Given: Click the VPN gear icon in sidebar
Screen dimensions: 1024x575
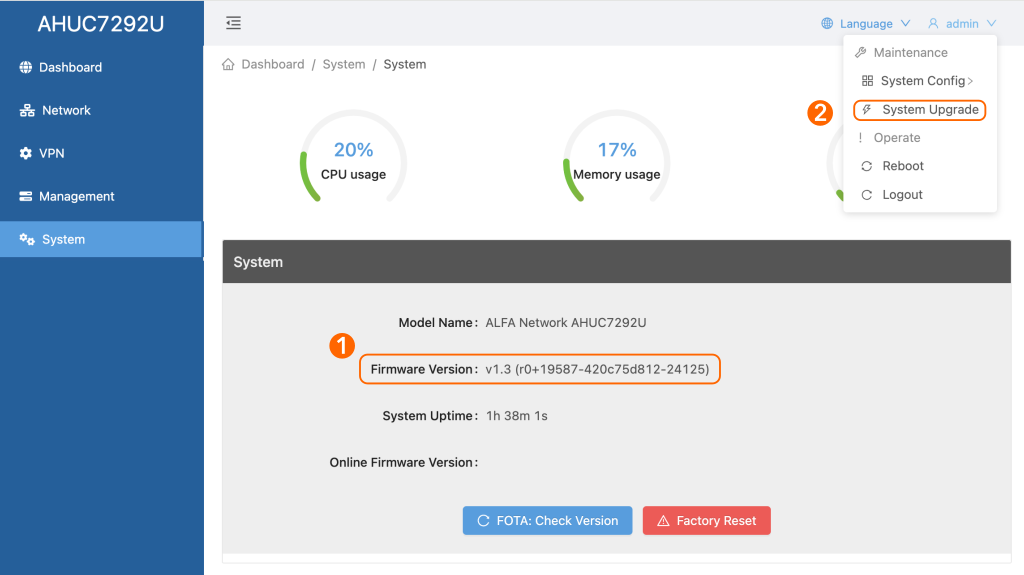Looking at the screenshot, I should coord(25,154).
